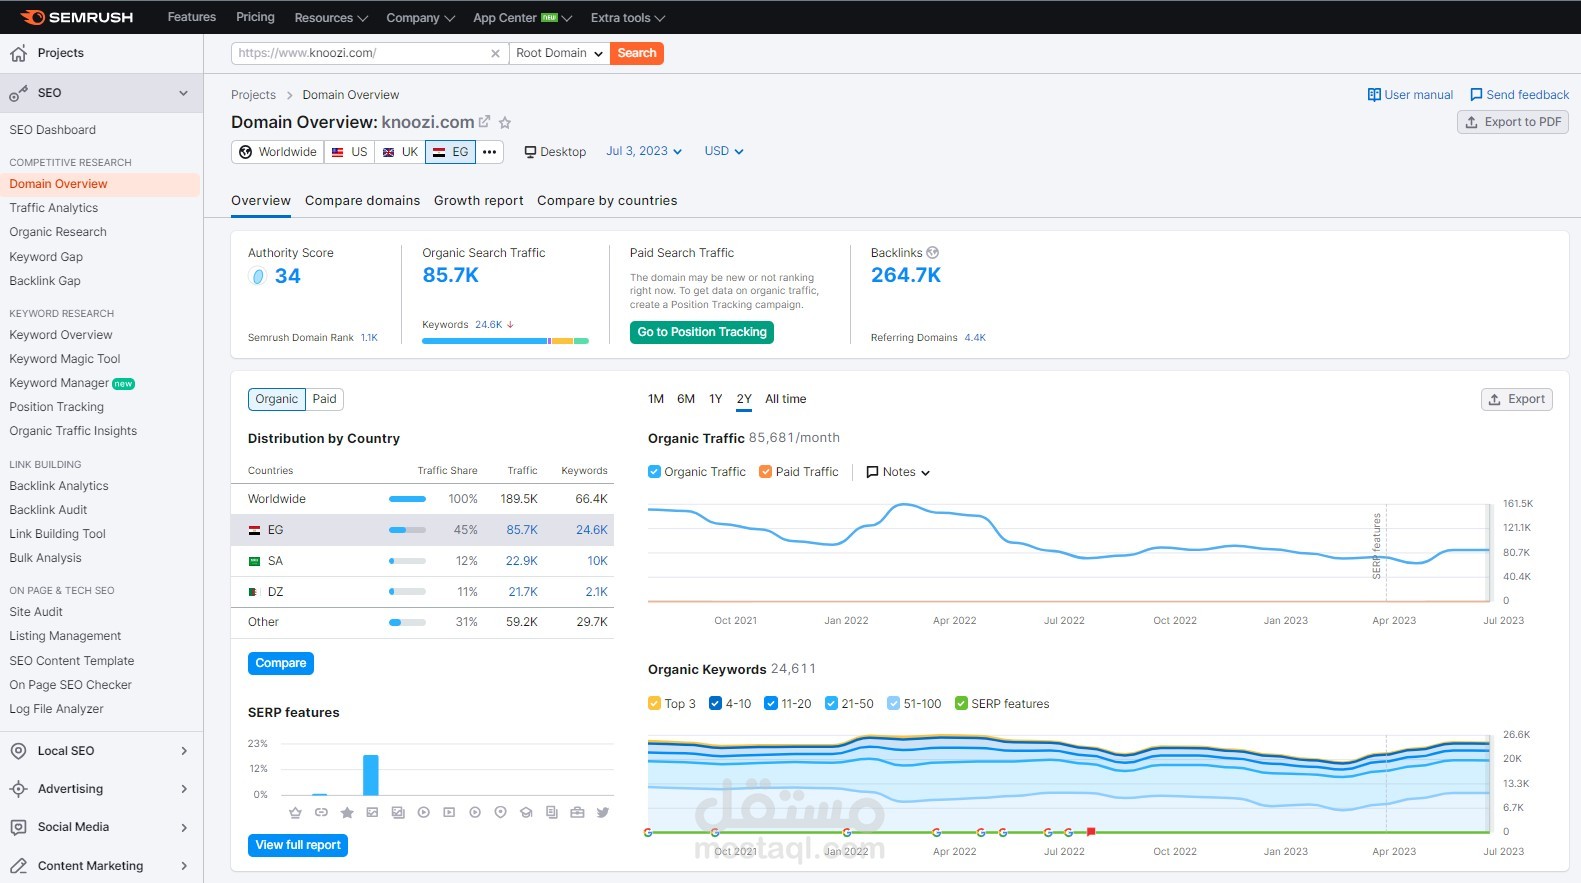Toggle the SERP features legend checkbox
The image size is (1581, 883).
961,704
